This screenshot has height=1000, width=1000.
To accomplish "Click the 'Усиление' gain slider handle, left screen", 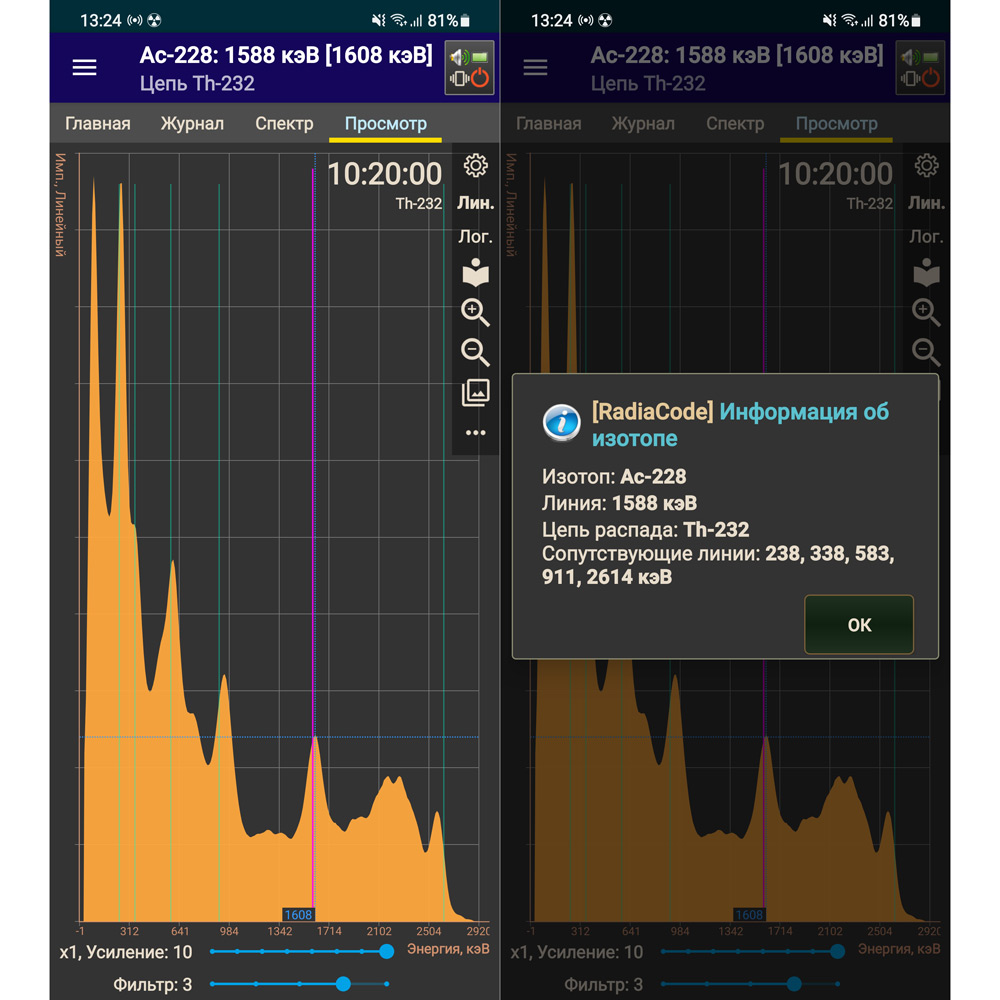I will coord(387,952).
